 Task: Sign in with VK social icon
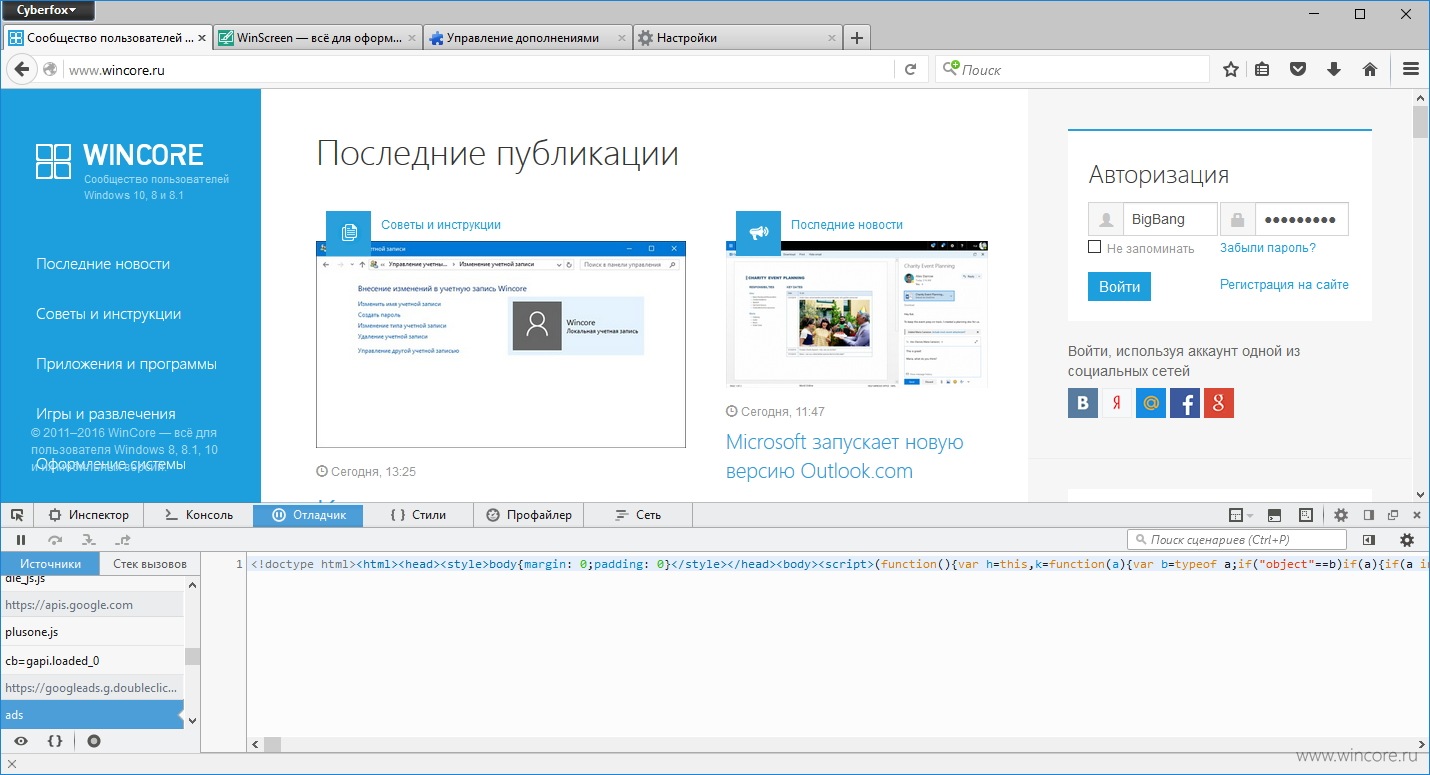coord(1083,403)
